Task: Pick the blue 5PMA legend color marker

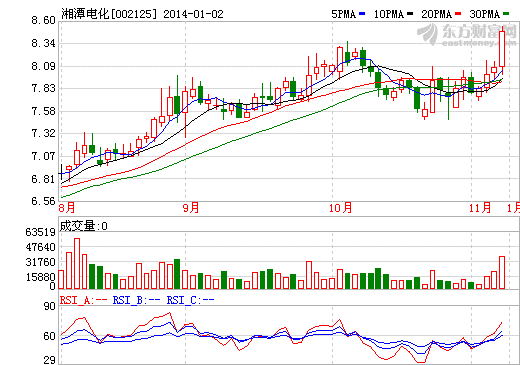Action: [x=362, y=14]
